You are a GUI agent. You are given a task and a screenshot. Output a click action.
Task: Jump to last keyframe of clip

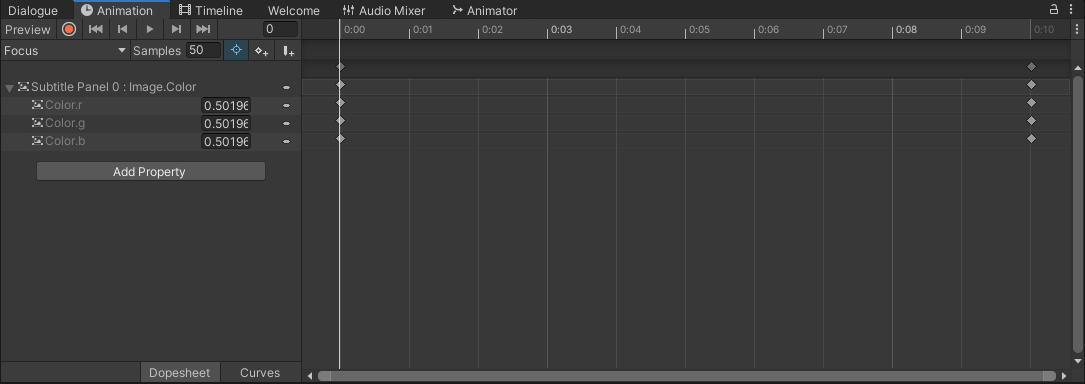(203, 29)
